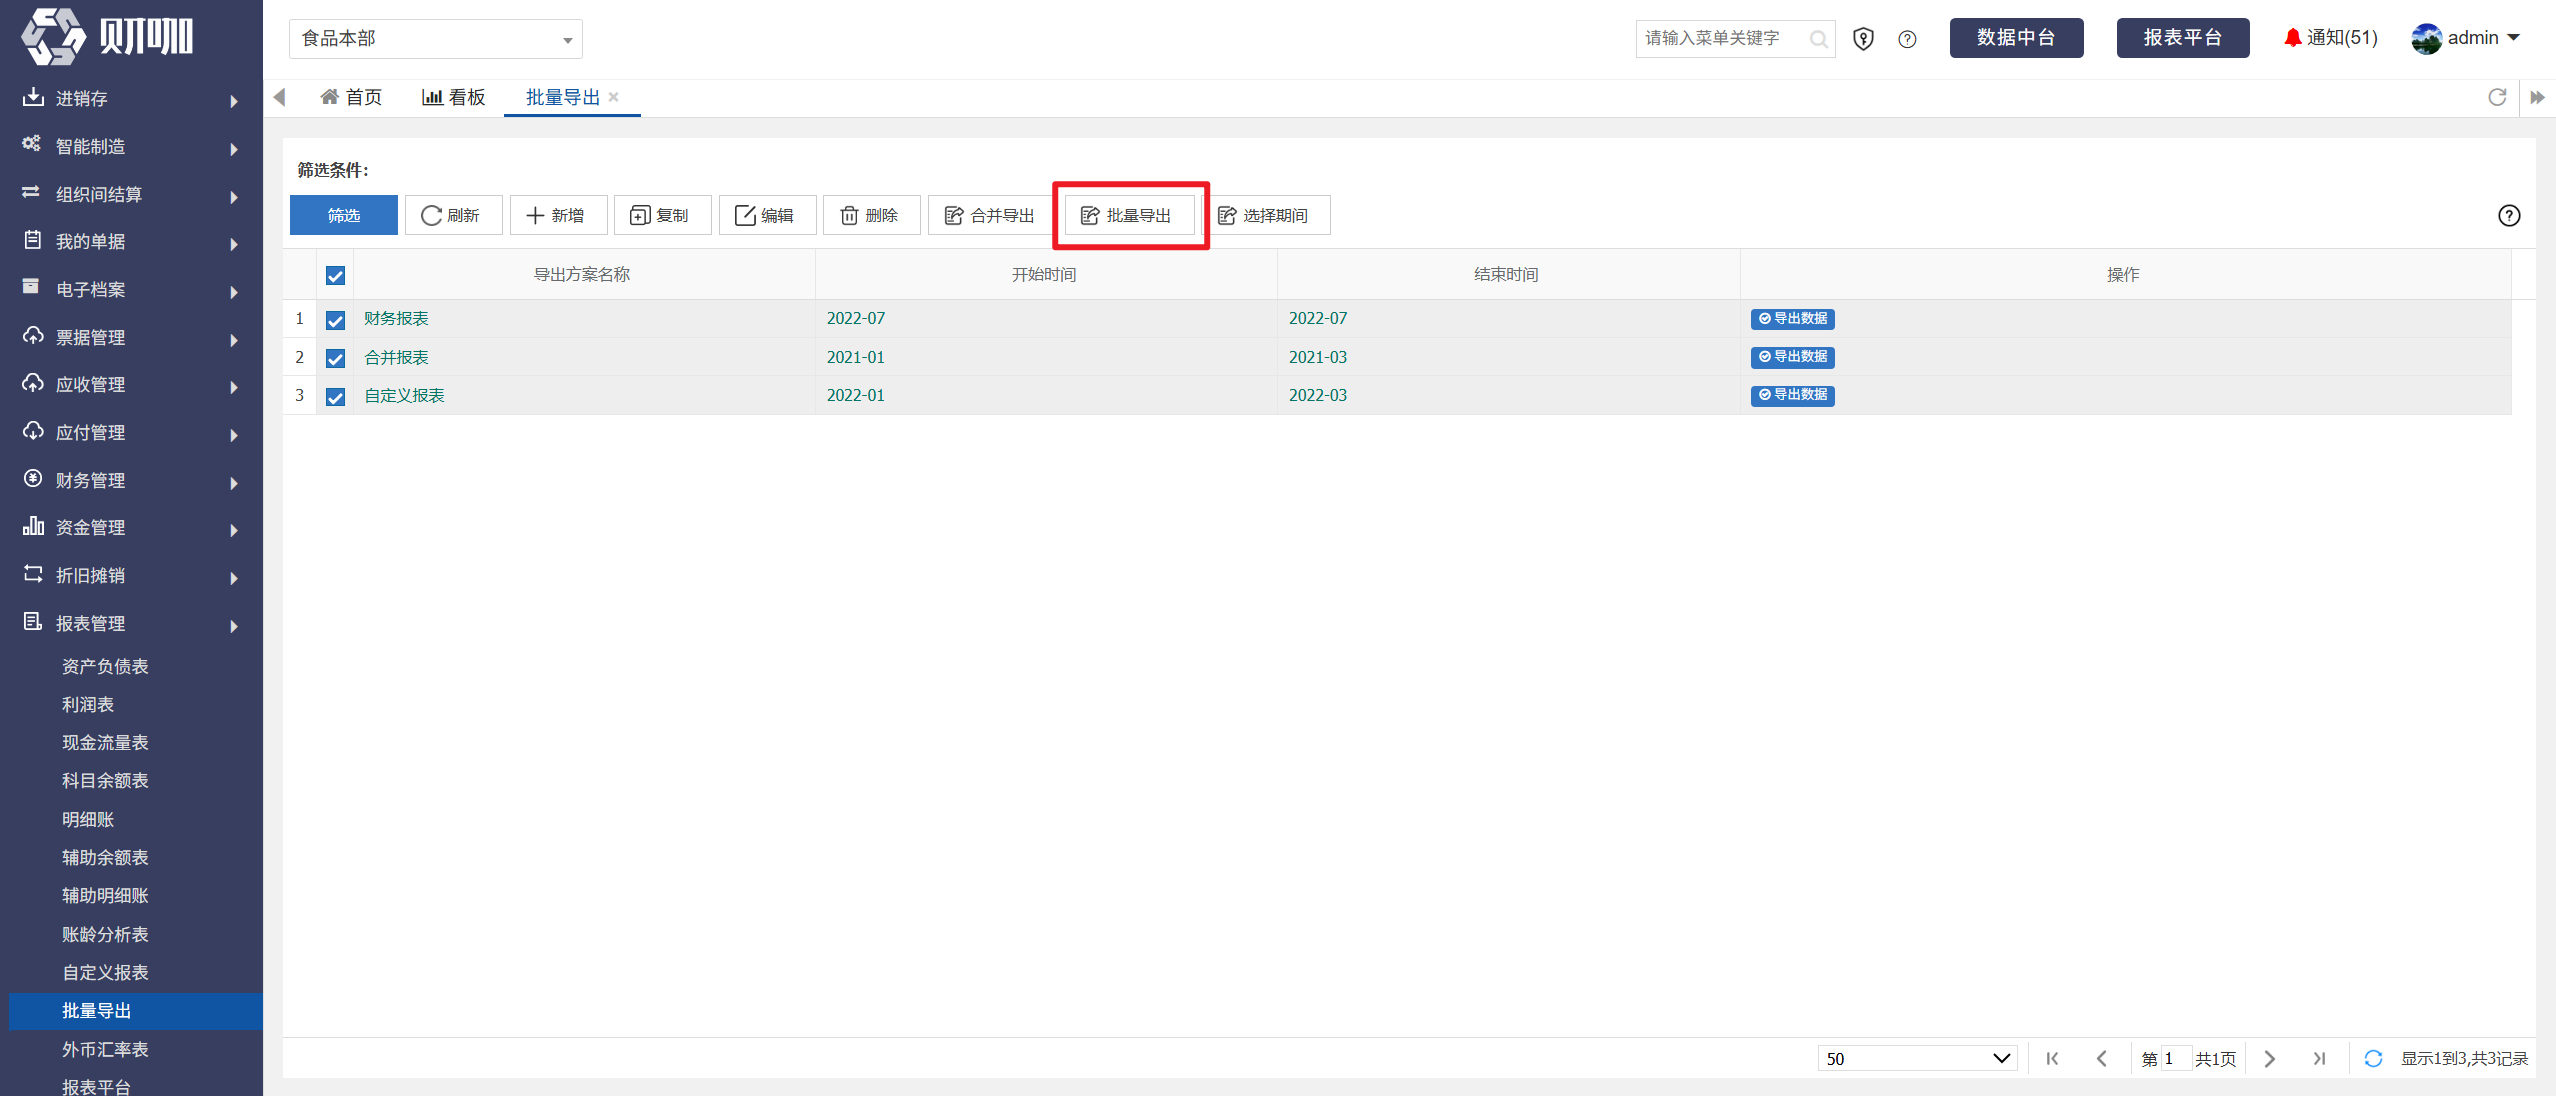This screenshot has height=1096, width=2556.
Task: Open 利润表 in the sidebar
Action: tap(88, 705)
